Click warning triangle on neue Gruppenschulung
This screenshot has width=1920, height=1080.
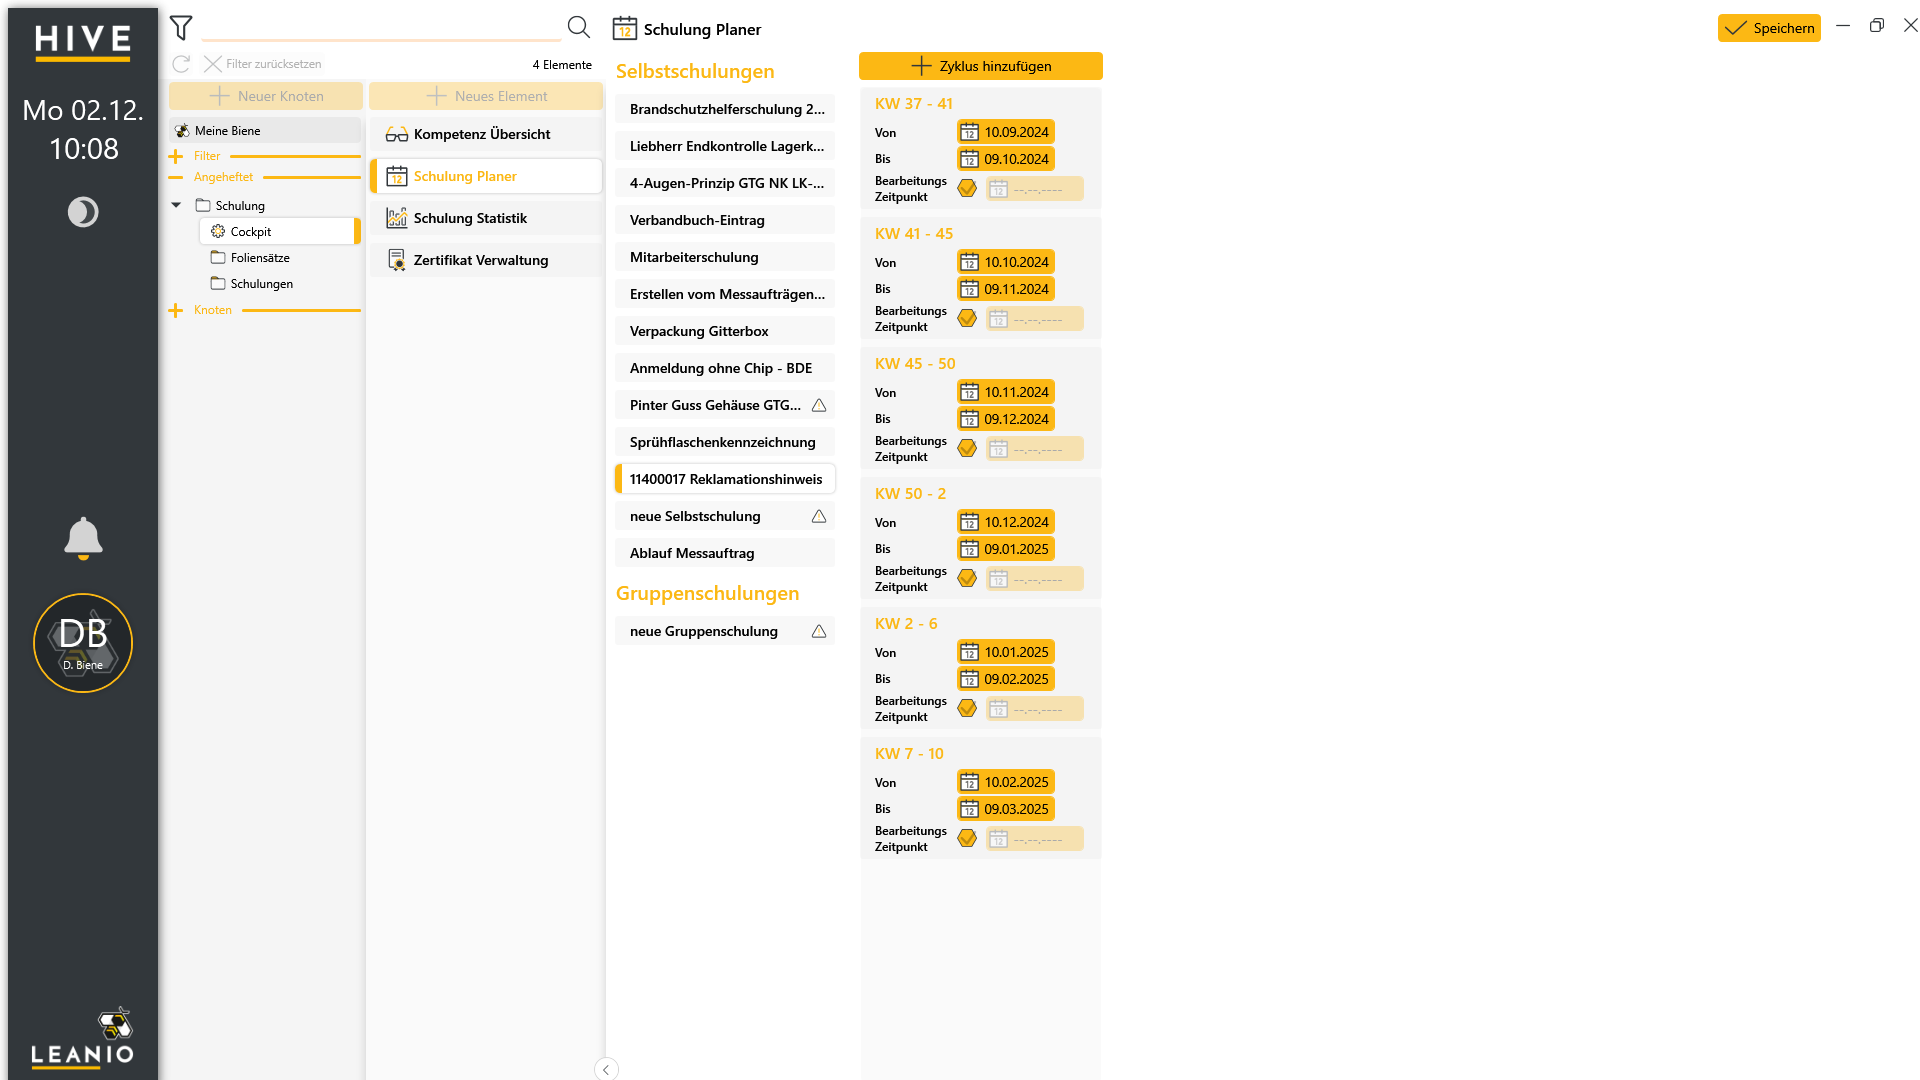coord(819,631)
